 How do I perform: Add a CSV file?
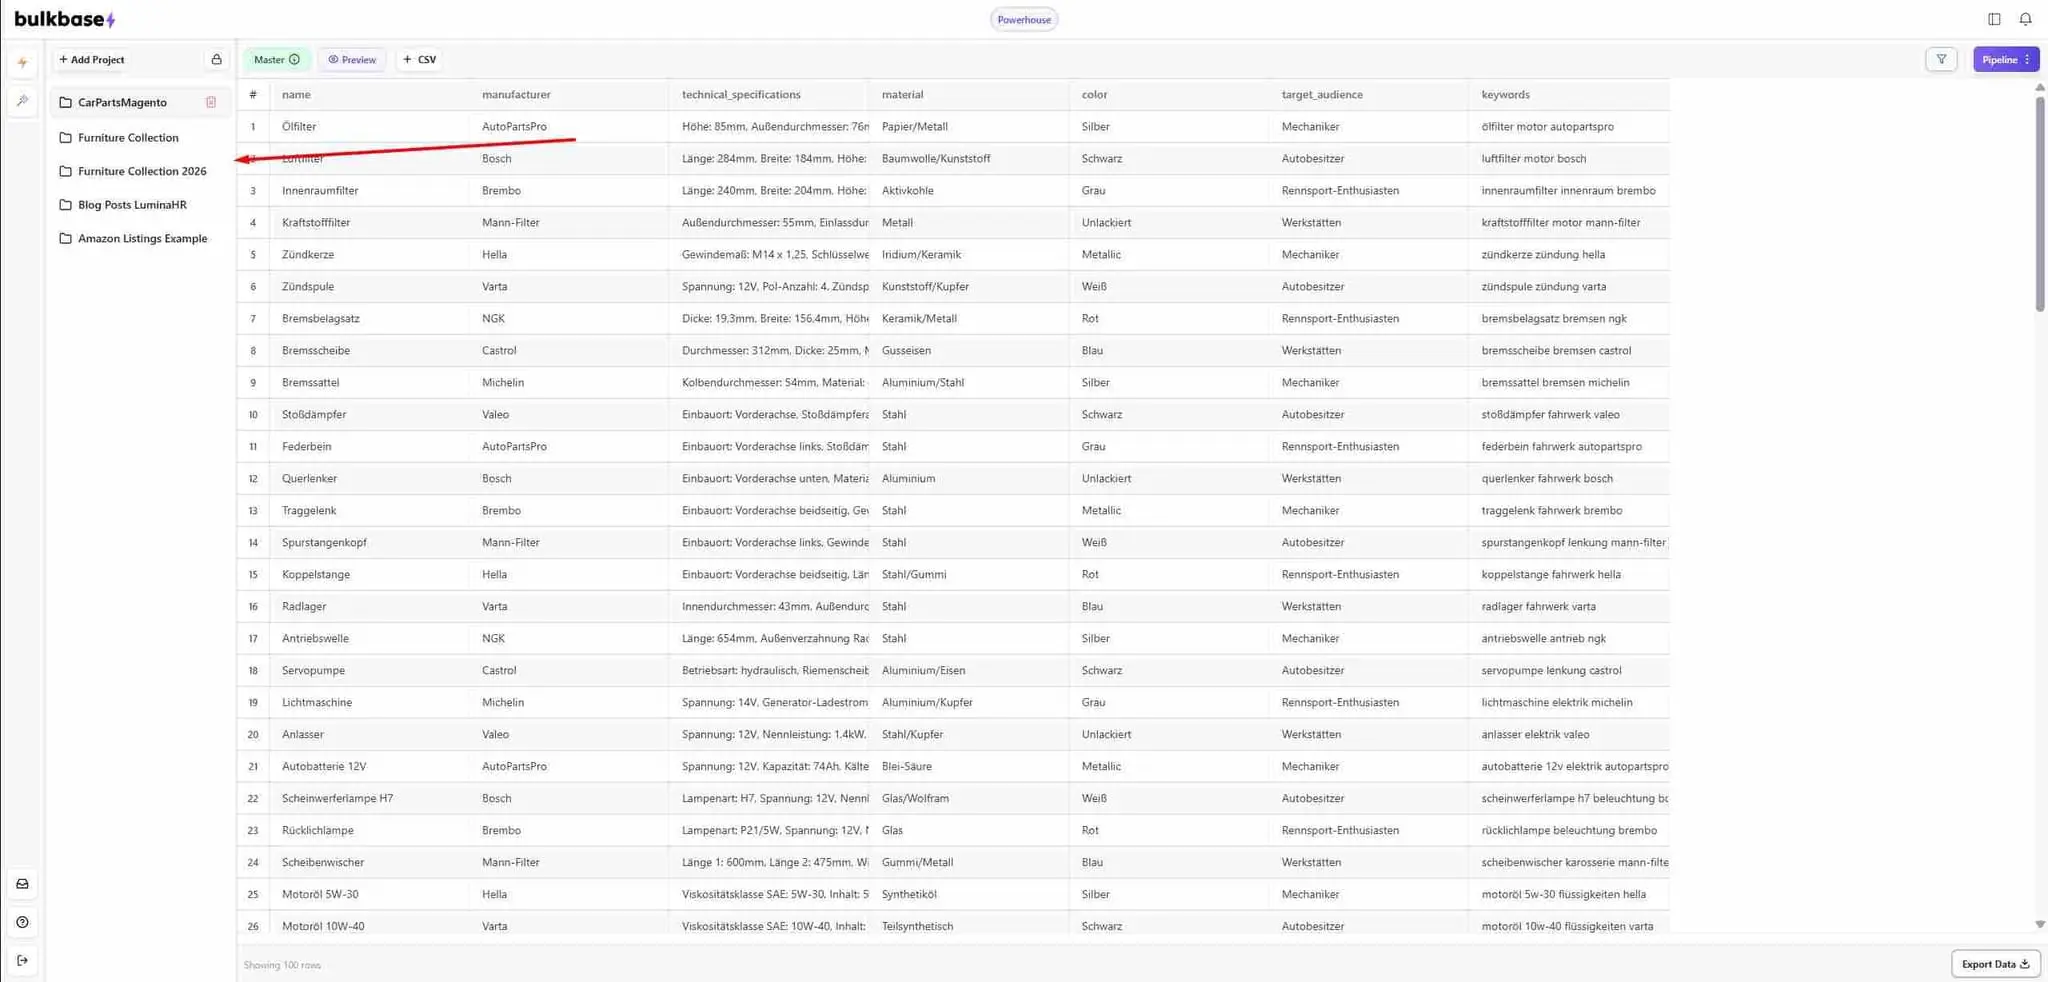click(x=420, y=59)
